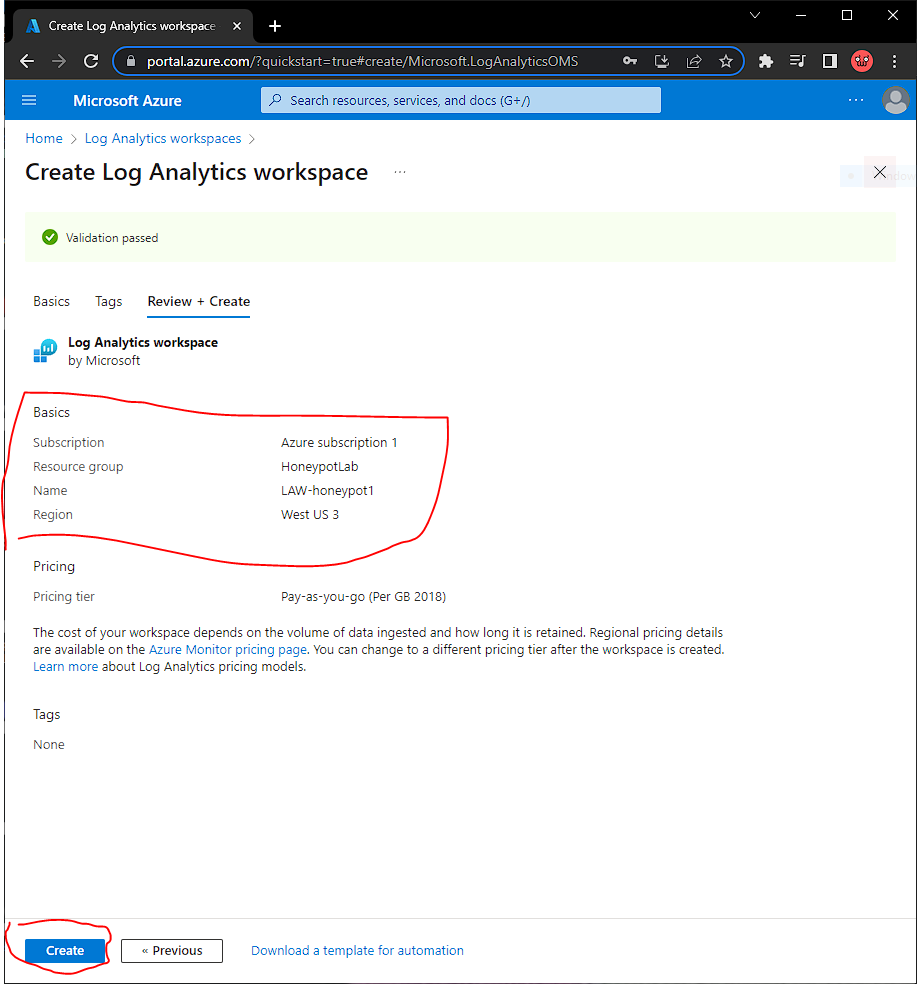Image resolution: width=917 pixels, height=984 pixels.
Task: Open Azure portal hamburger menu
Action: [29, 100]
